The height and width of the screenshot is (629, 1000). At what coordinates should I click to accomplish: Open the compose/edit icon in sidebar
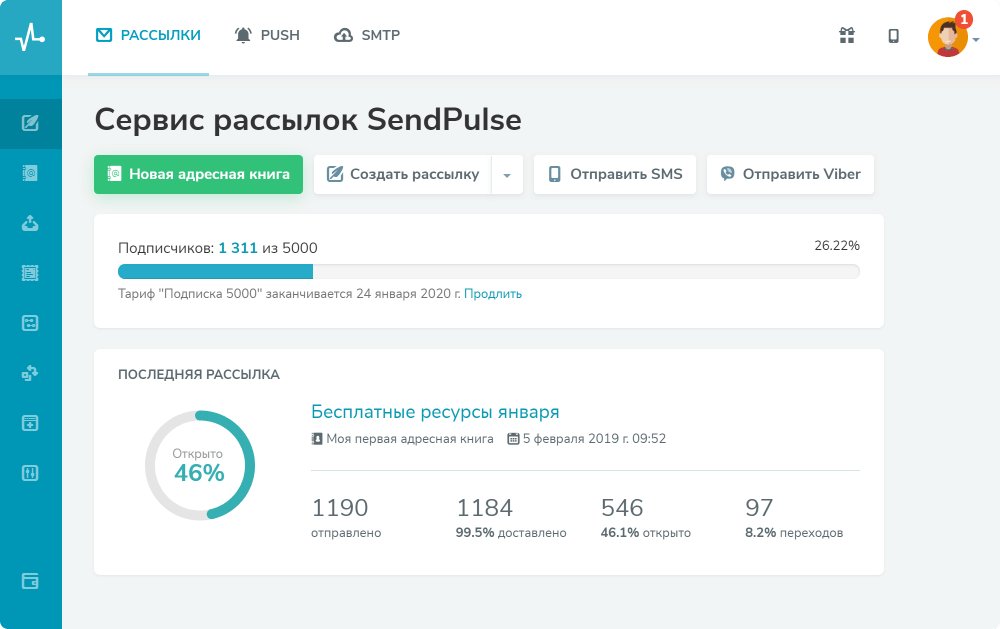(x=30, y=124)
